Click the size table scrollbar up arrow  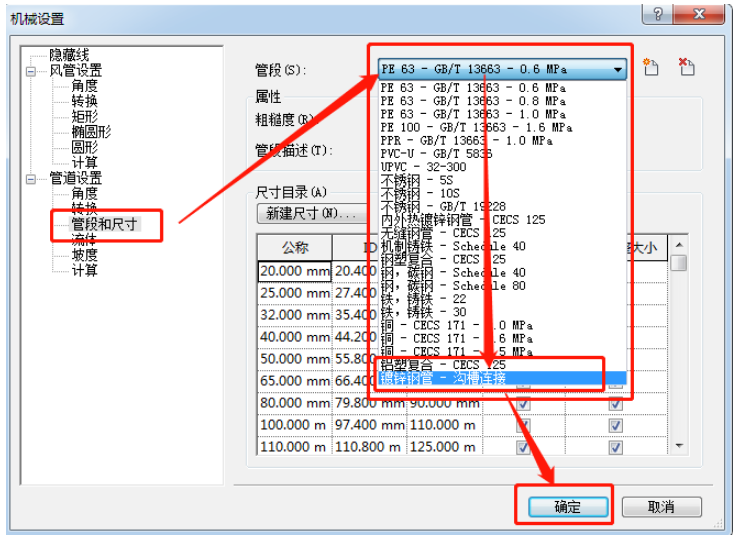pos(679,244)
